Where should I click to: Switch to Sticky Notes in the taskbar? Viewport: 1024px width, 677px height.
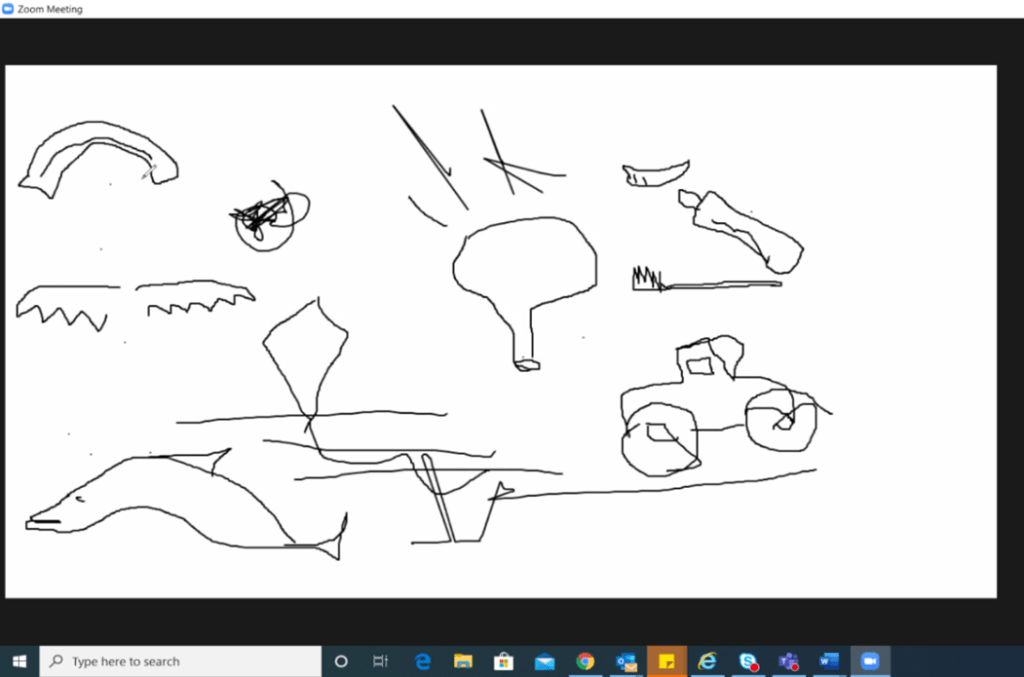667,661
